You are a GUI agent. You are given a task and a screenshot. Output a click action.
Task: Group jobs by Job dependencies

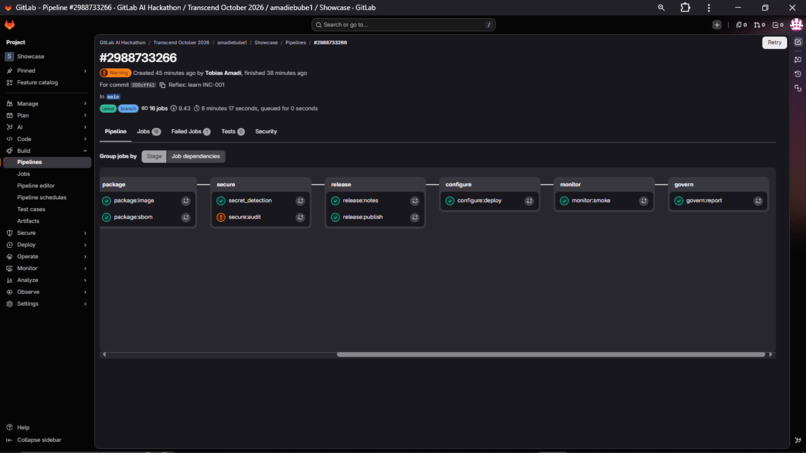[196, 156]
